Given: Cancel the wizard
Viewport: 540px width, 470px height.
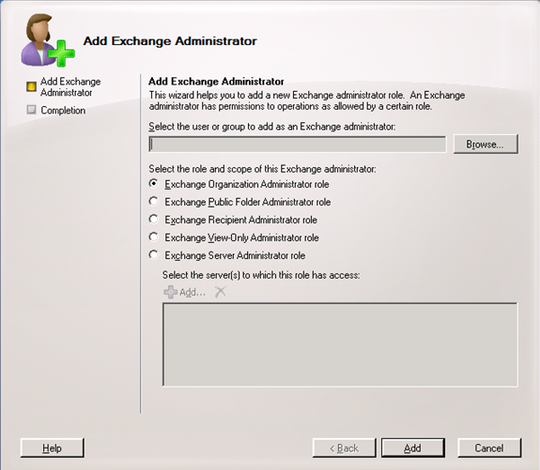Looking at the screenshot, I should pos(489,448).
